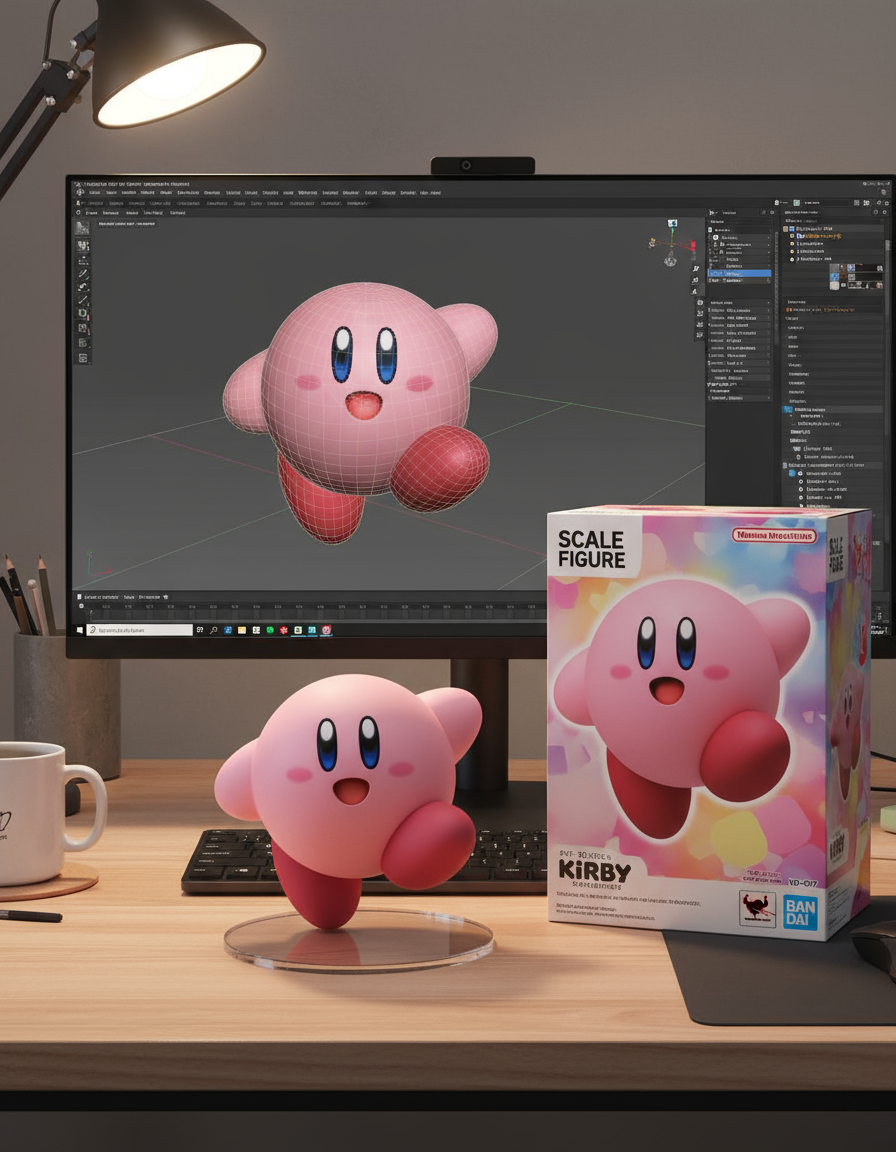Click the top handle of the viewport gizmo
The height and width of the screenshot is (1152, 896).
click(672, 223)
